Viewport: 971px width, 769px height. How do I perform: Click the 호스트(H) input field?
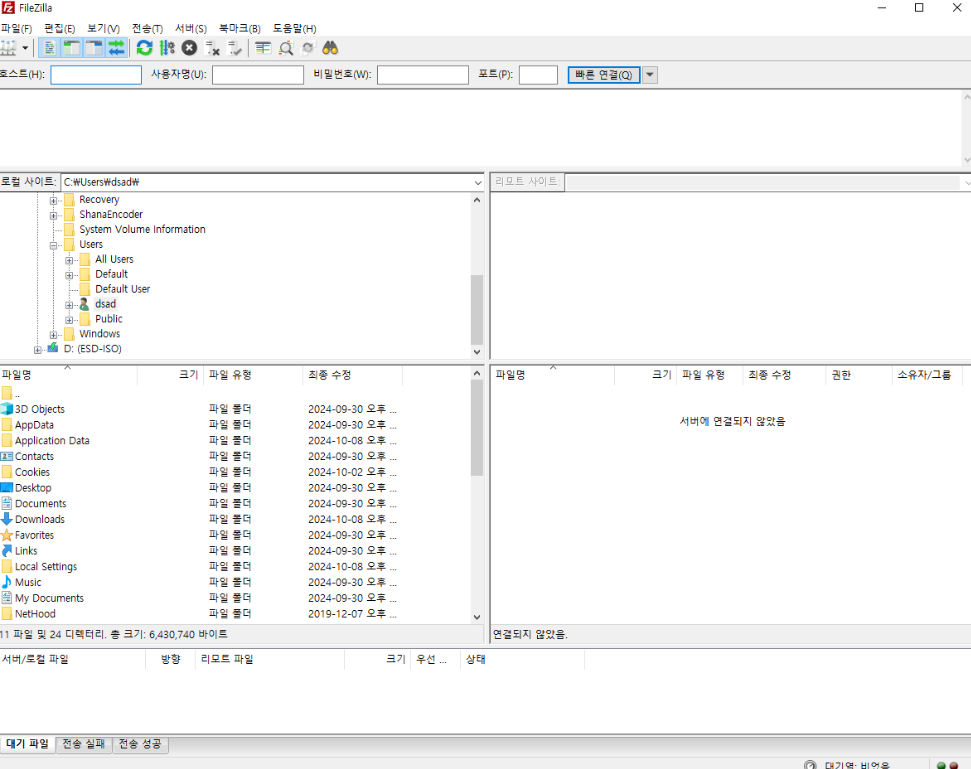click(x=96, y=75)
